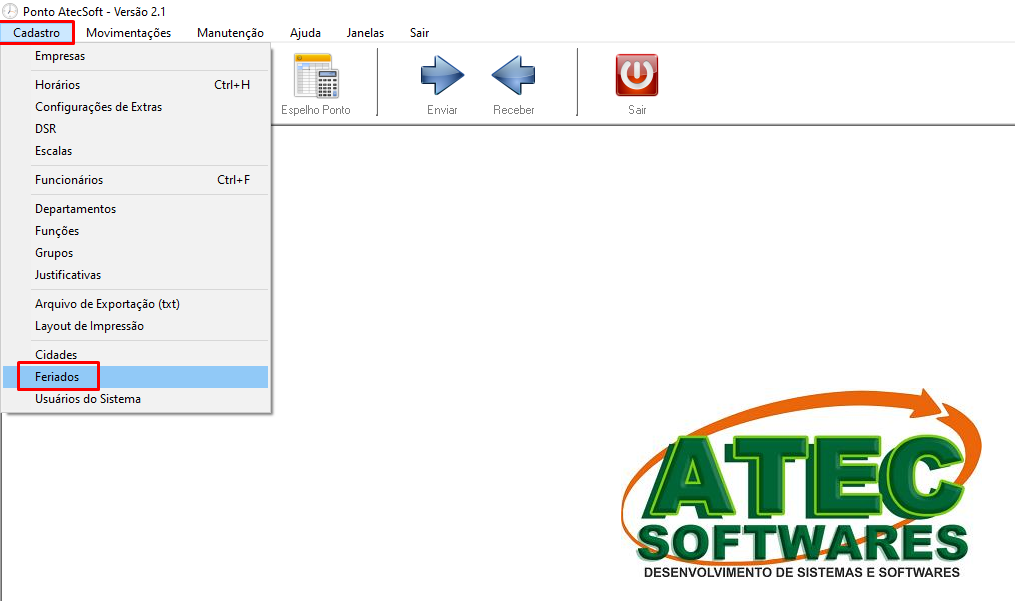1015x601 pixels.
Task: Choose Funções in the Cadastro menu
Action: pos(135,231)
